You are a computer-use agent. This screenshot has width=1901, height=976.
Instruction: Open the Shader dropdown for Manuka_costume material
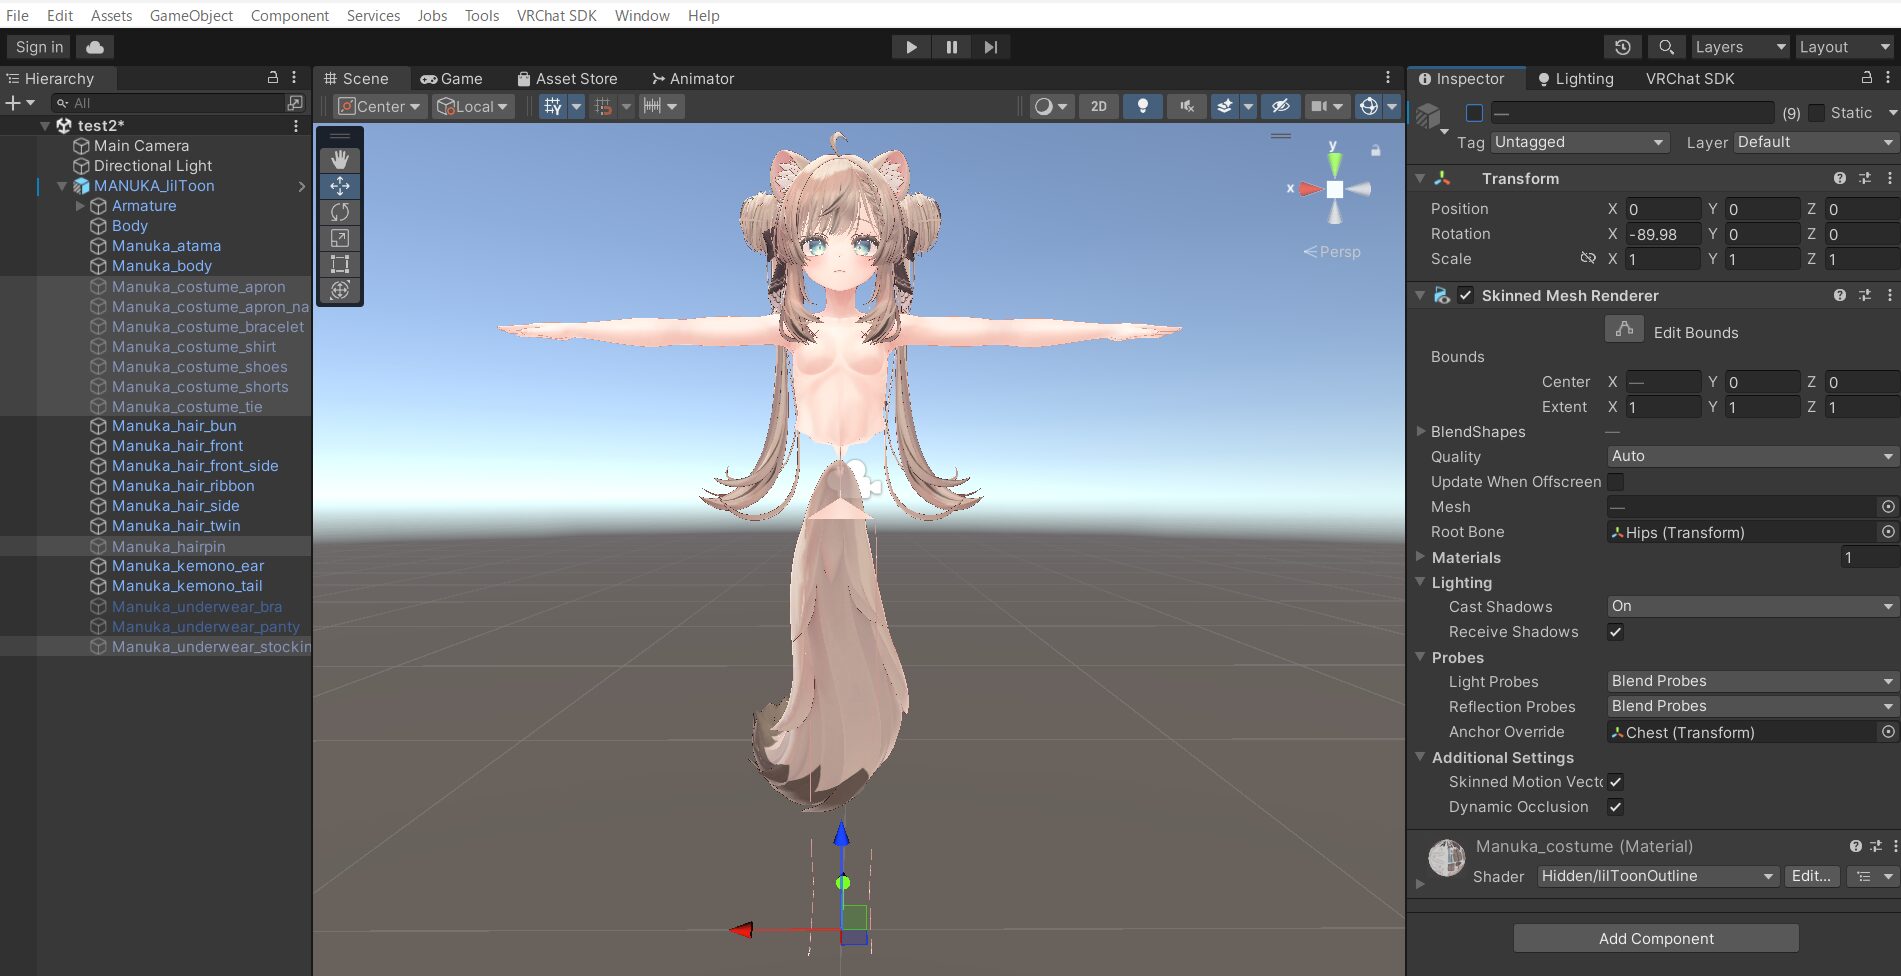pos(1656,876)
